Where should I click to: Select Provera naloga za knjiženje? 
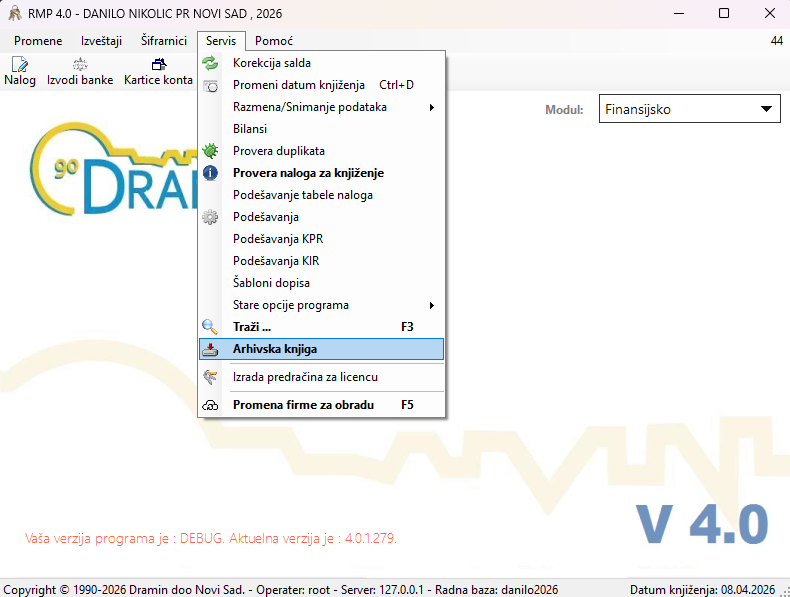[321, 173]
